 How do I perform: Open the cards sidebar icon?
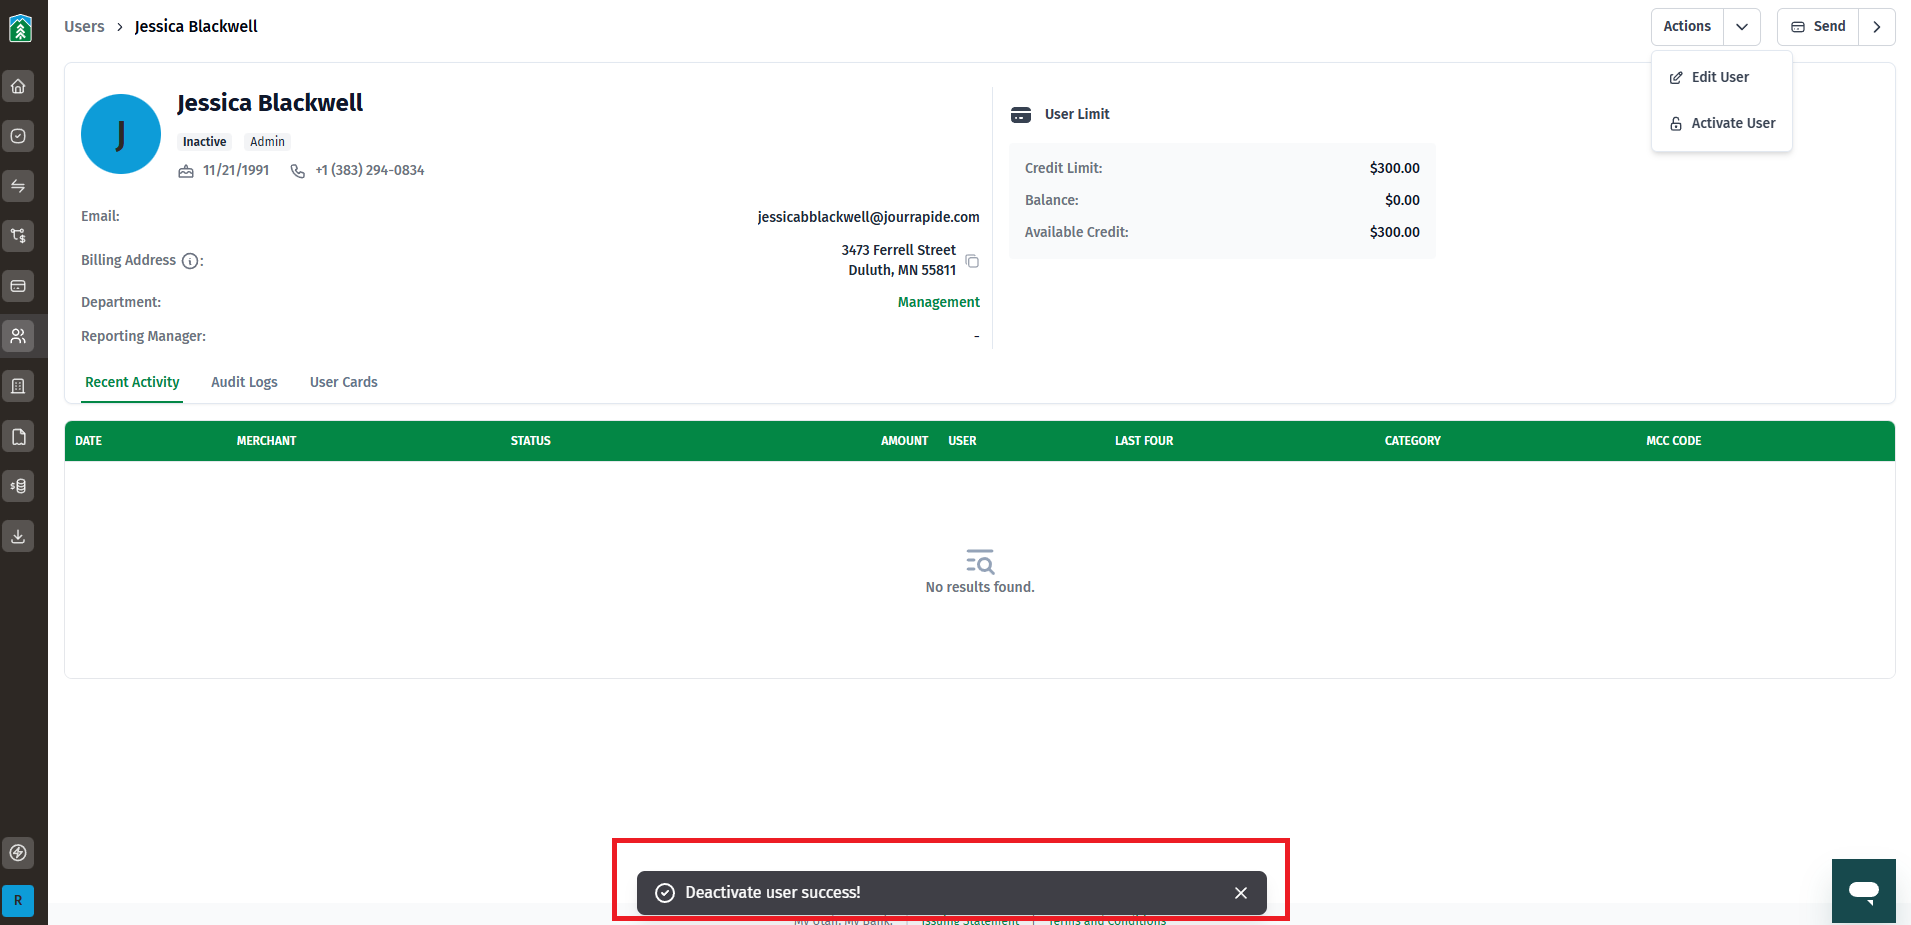pyautogui.click(x=18, y=286)
